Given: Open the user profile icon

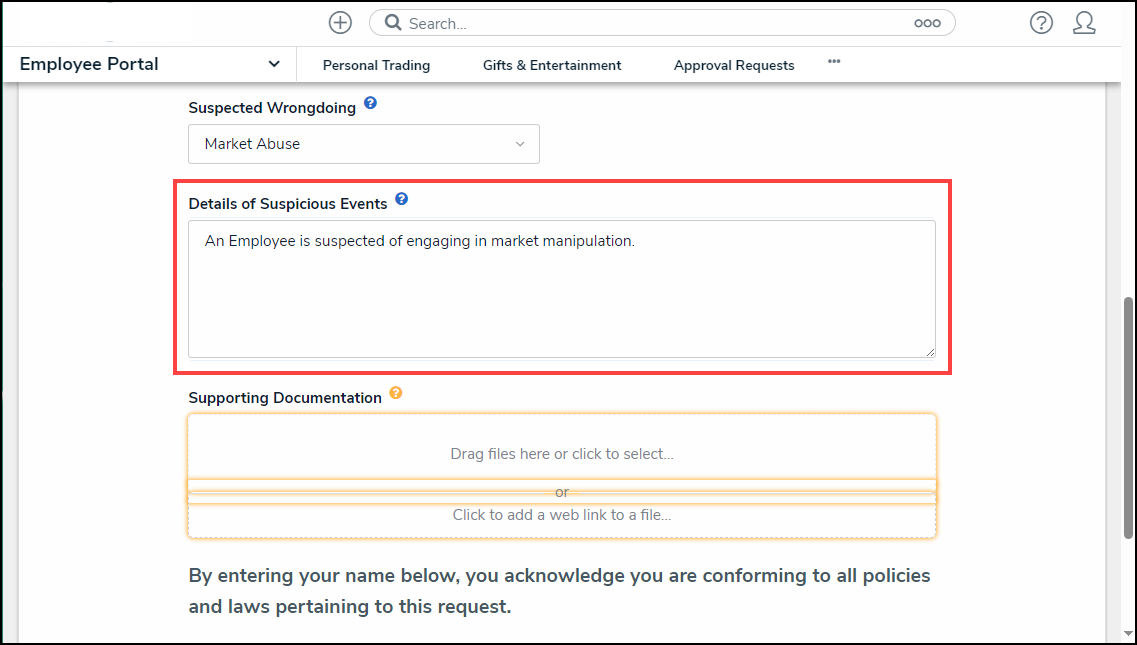Looking at the screenshot, I should coord(1084,23).
